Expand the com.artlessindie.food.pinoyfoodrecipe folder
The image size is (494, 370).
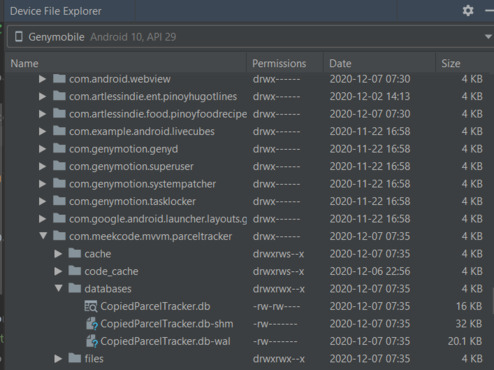(42, 114)
